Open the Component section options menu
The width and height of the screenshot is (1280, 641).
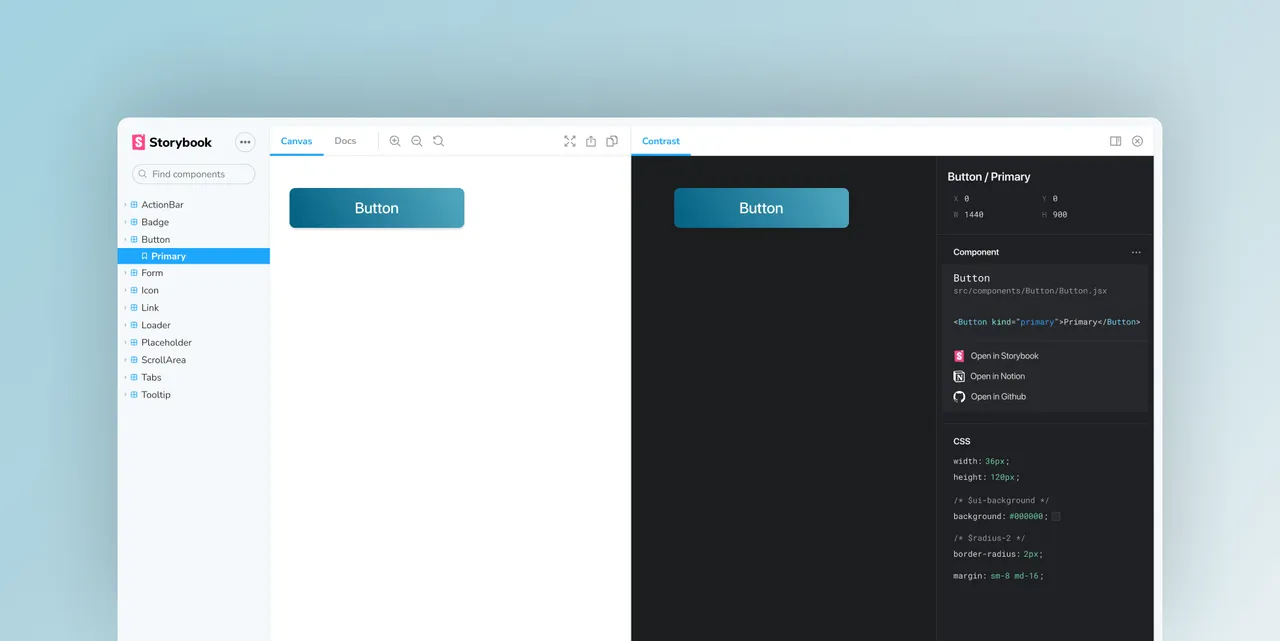pos(1136,253)
